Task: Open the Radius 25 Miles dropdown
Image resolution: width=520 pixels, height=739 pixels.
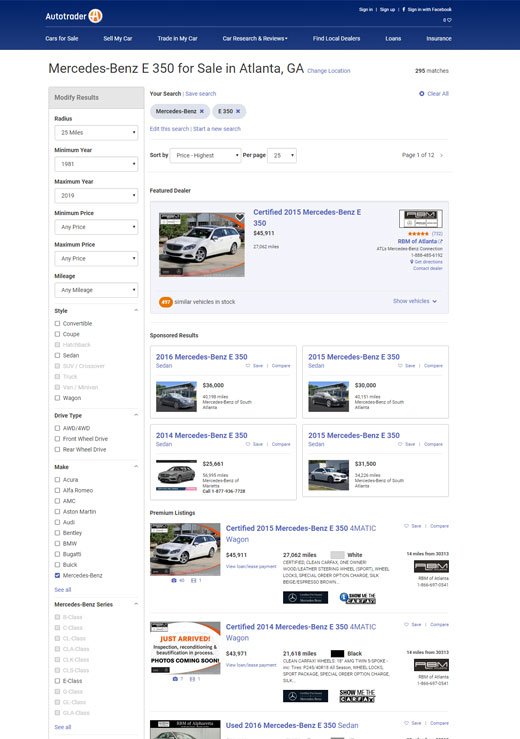Action: (96, 132)
